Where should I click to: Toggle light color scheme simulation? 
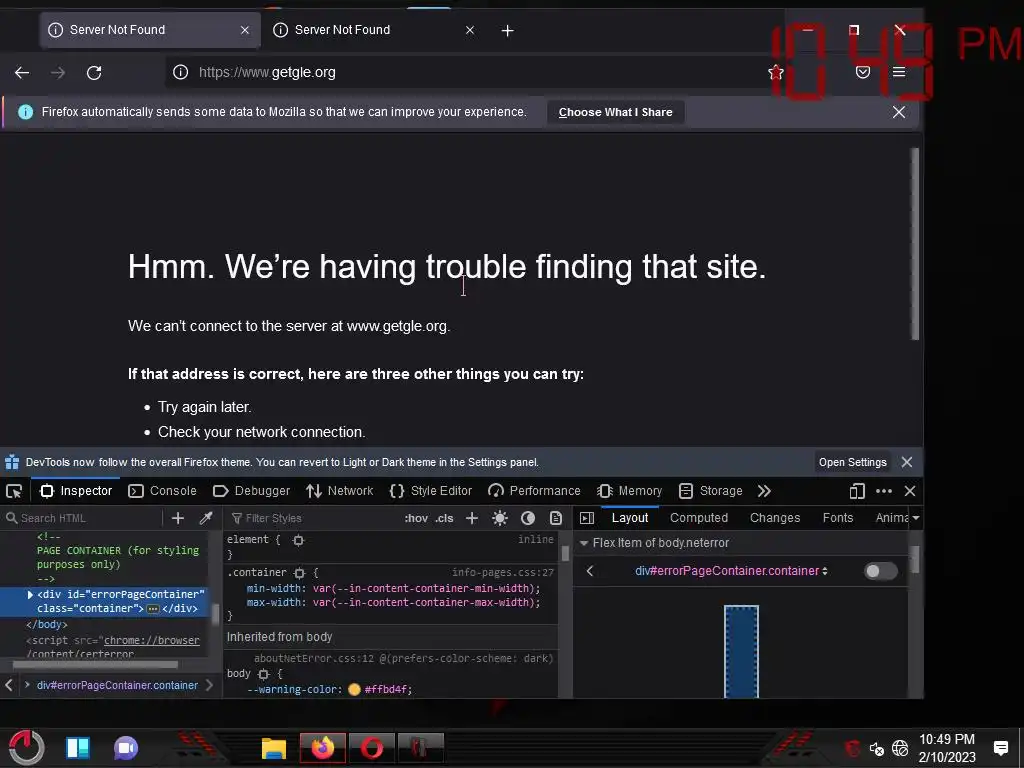pyautogui.click(x=500, y=519)
